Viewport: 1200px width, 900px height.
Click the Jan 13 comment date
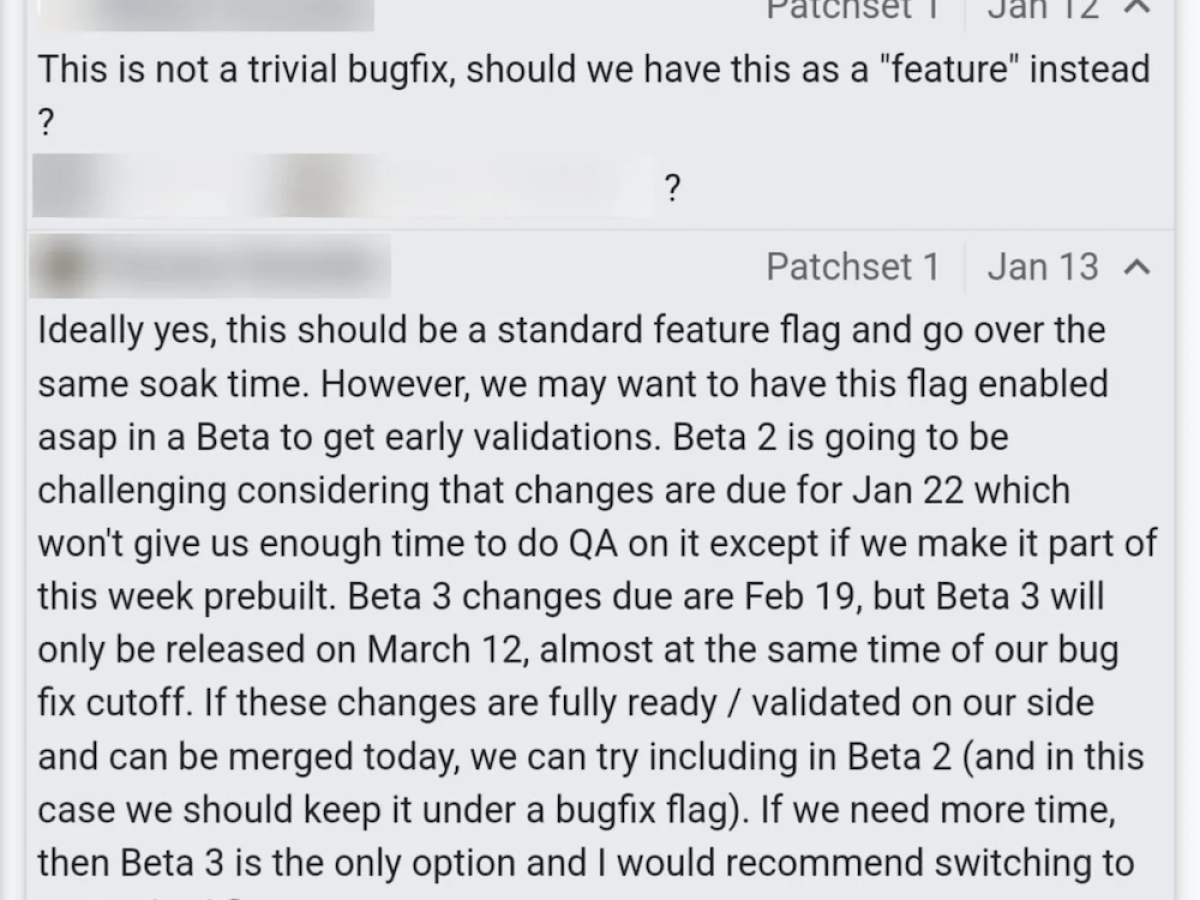(1042, 267)
